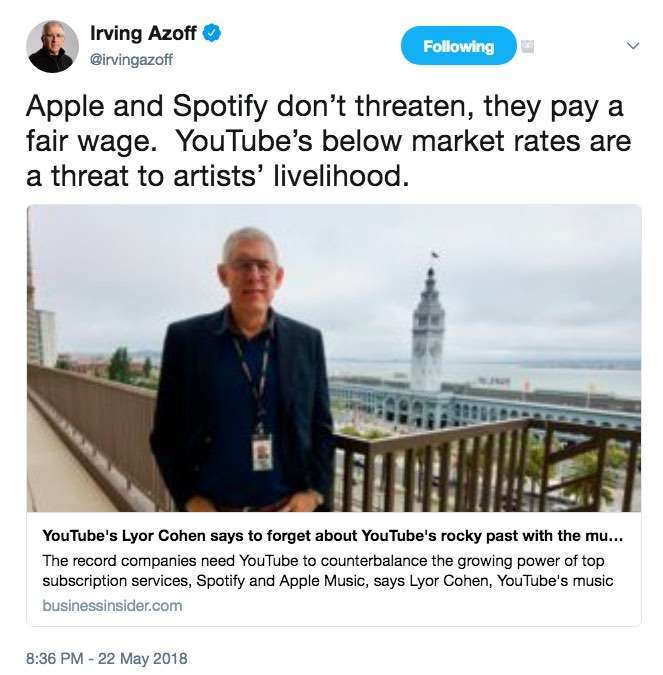663x675 pixels.
Task: Click the man's face in preview photo
Action: click(x=251, y=275)
